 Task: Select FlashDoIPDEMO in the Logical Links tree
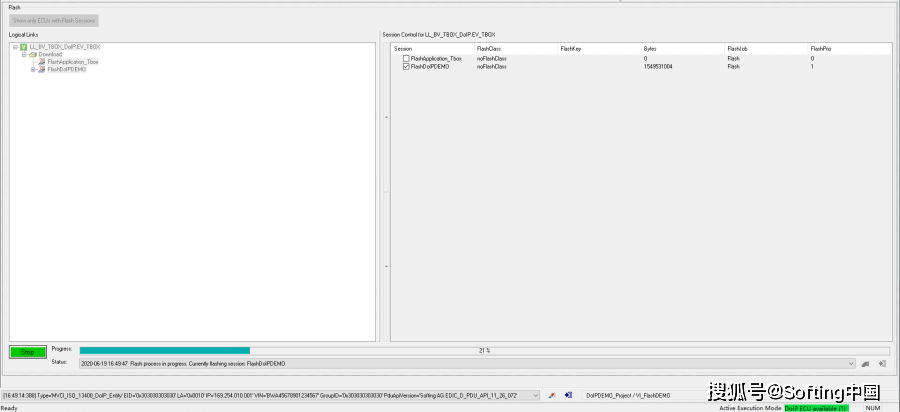[67, 69]
